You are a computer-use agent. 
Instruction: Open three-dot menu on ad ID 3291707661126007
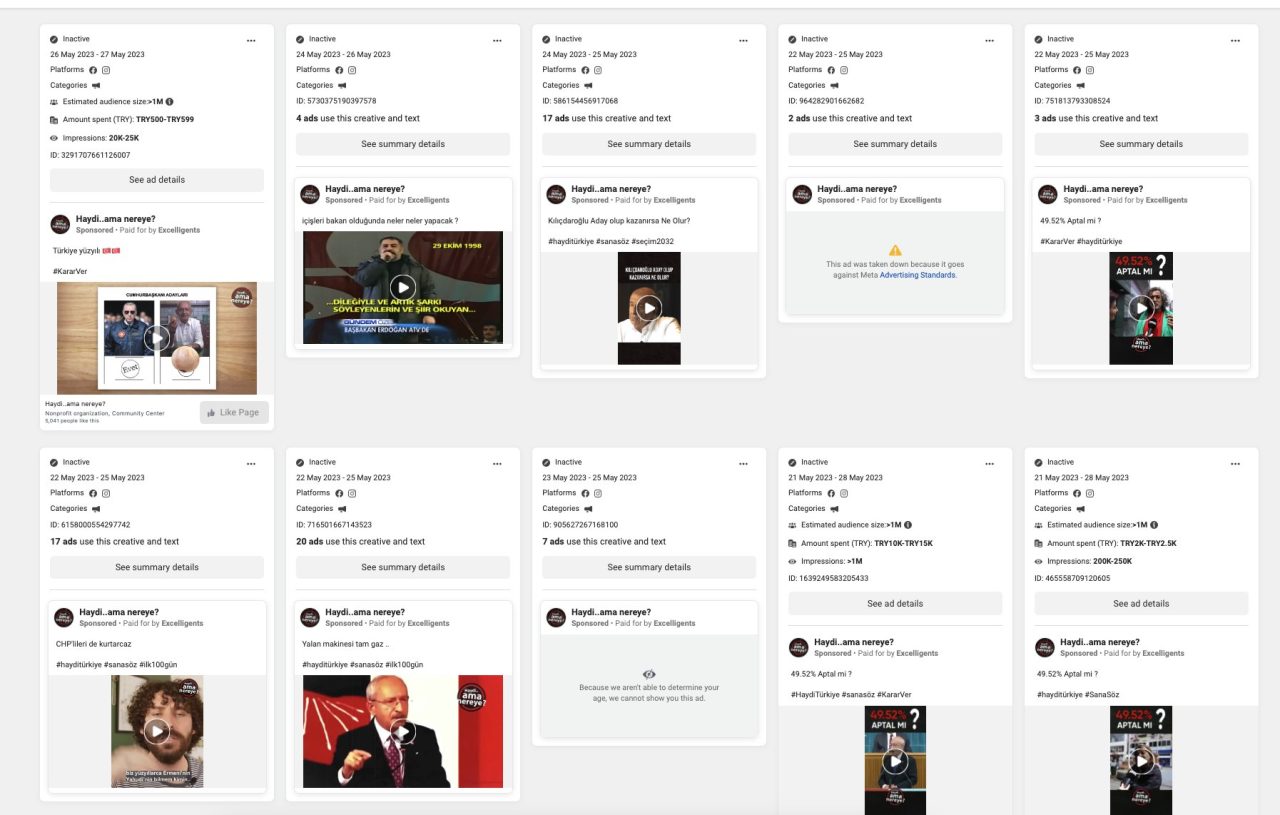point(251,40)
